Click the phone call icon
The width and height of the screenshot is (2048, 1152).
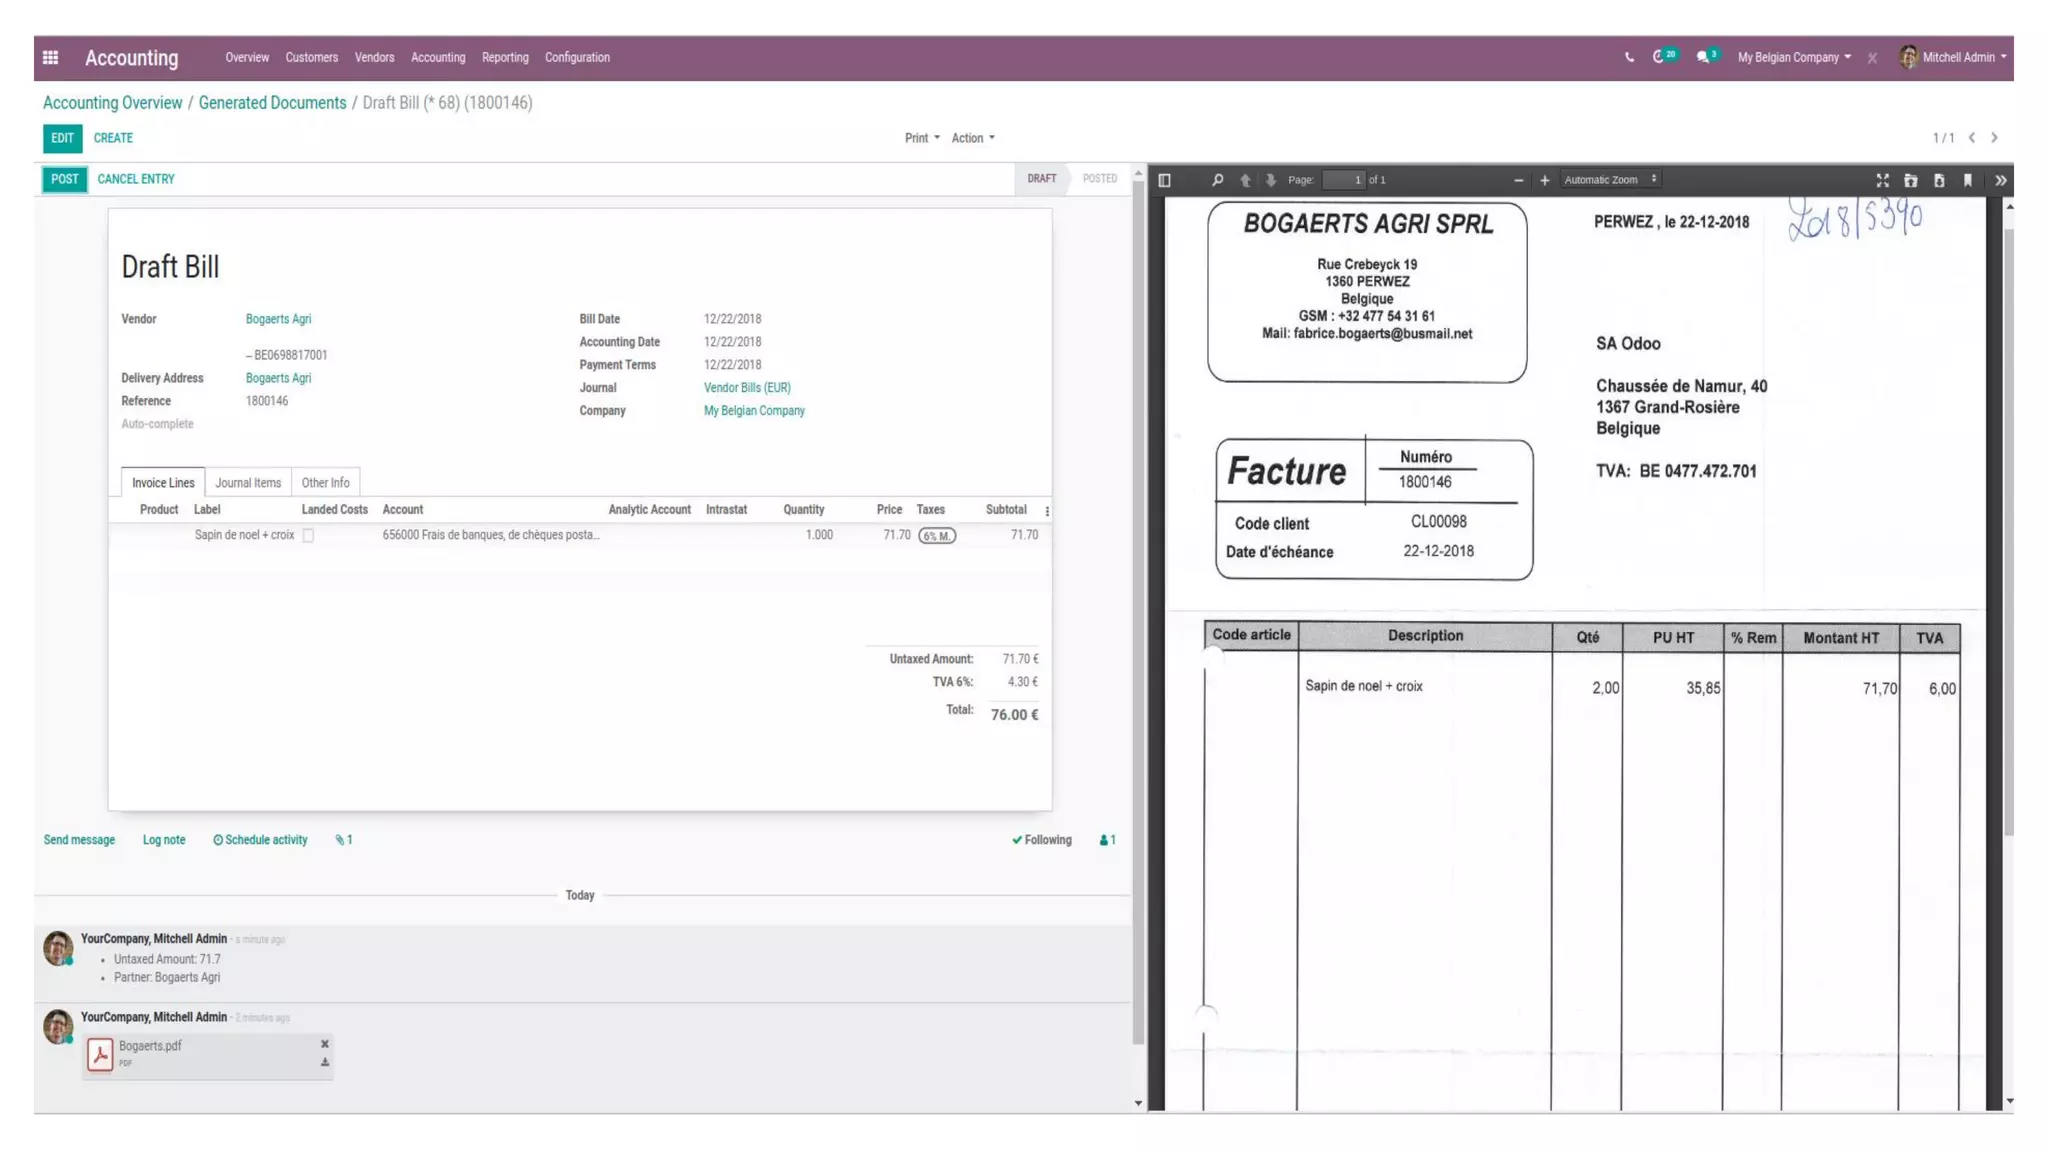click(1629, 58)
